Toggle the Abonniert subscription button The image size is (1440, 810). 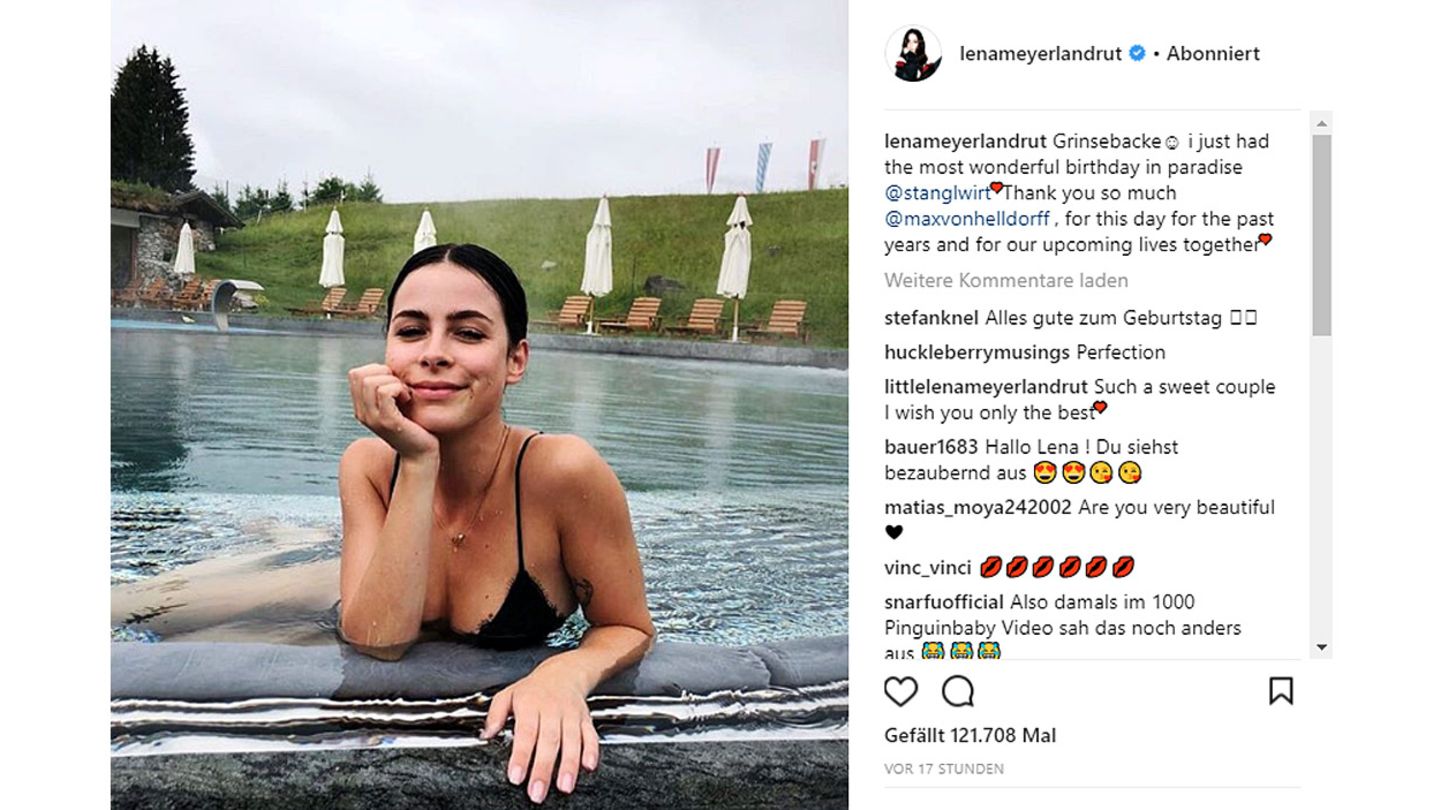click(1213, 54)
